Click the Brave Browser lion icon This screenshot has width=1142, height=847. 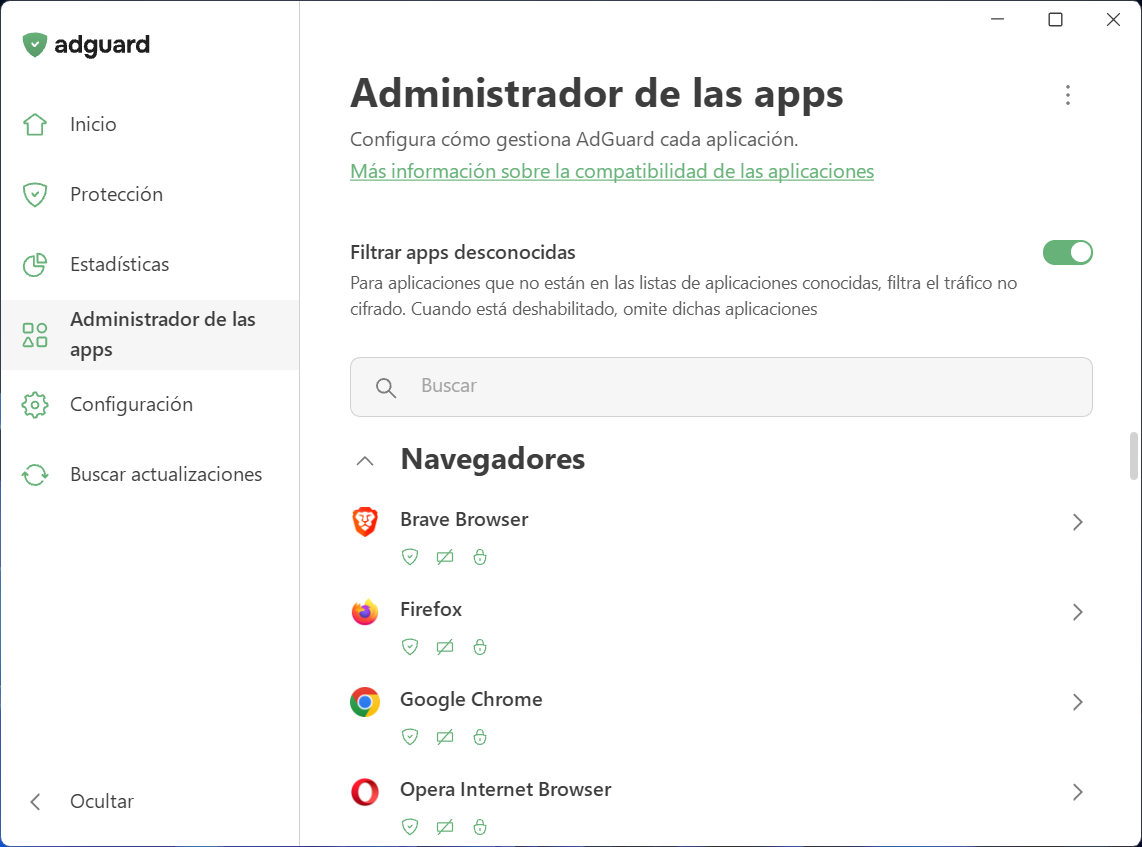365,521
